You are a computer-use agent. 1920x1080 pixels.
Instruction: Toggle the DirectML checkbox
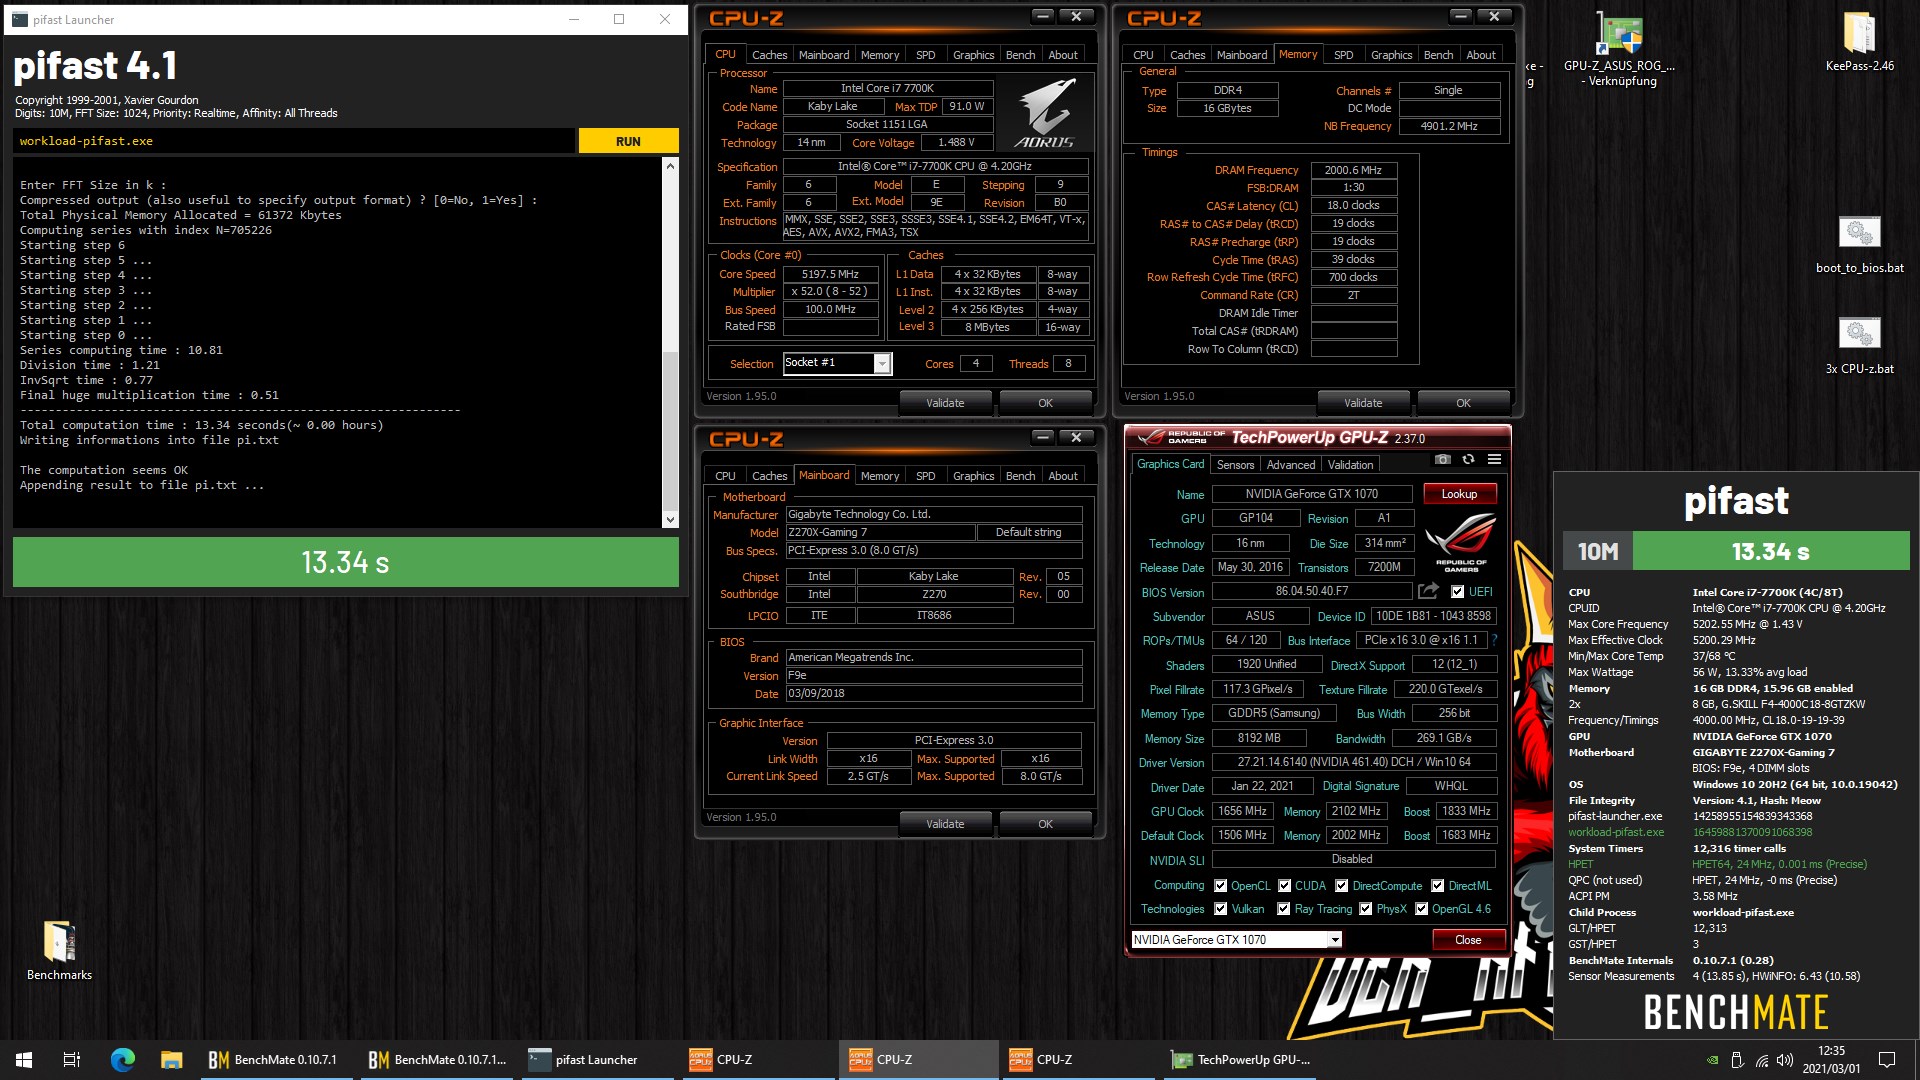[x=1437, y=886]
